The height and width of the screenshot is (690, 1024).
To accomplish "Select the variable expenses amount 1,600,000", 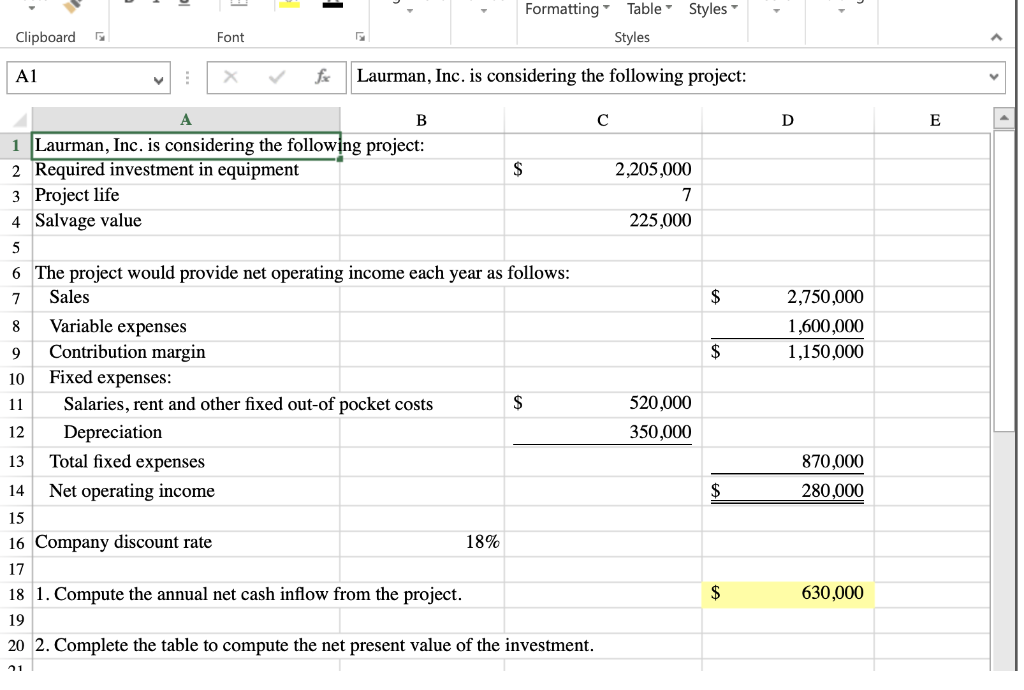I will pyautogui.click(x=788, y=326).
